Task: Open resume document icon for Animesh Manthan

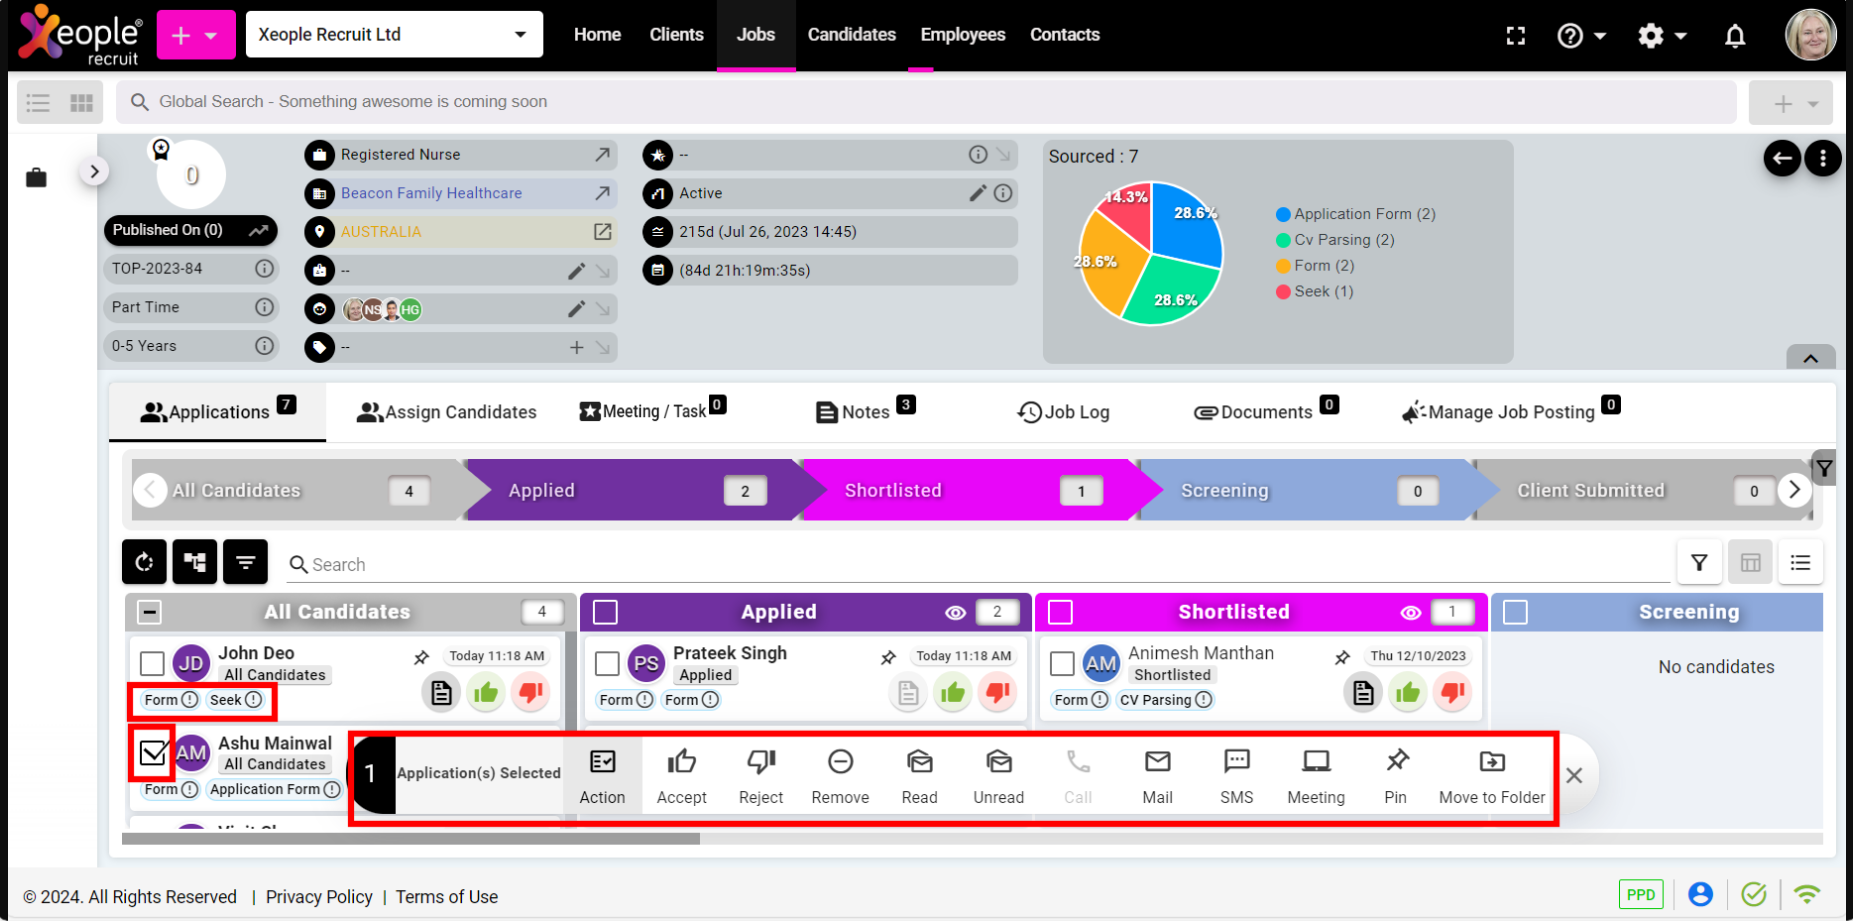Action: 1362,692
